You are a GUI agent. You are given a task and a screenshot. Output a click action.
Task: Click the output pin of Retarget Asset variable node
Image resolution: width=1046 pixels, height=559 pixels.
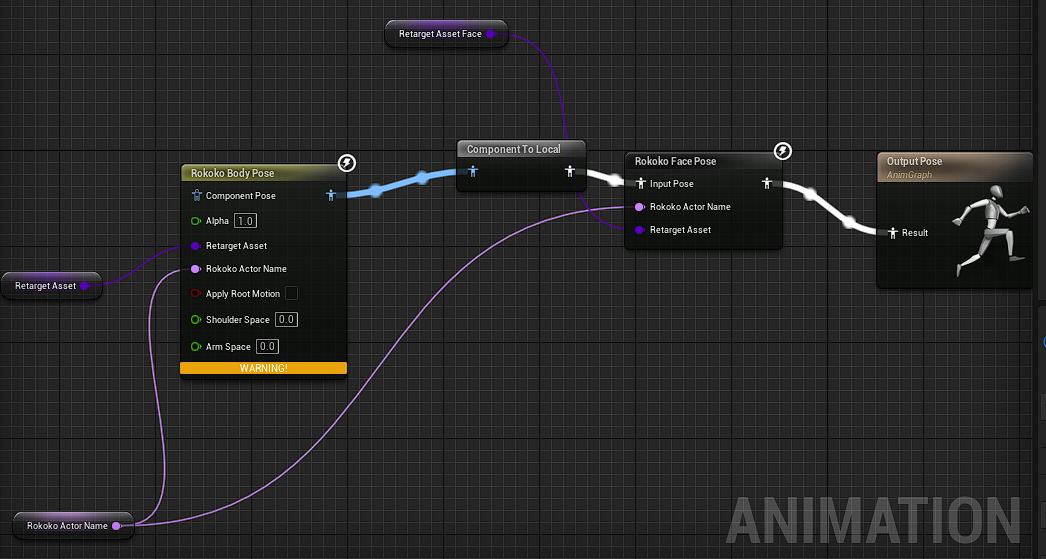click(x=85, y=286)
